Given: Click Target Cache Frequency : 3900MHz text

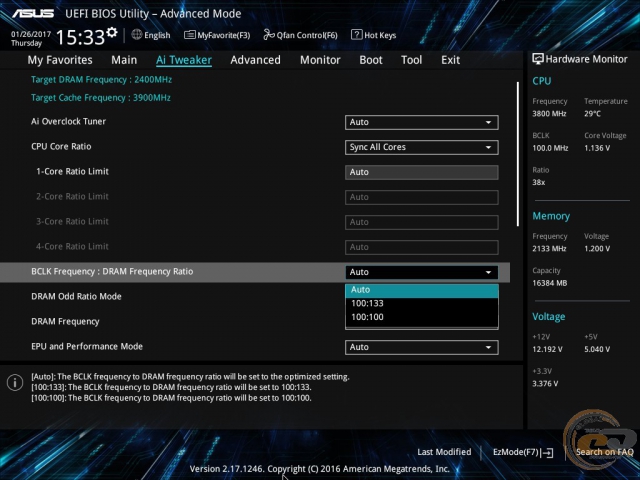Looking at the screenshot, I should pos(101,98).
